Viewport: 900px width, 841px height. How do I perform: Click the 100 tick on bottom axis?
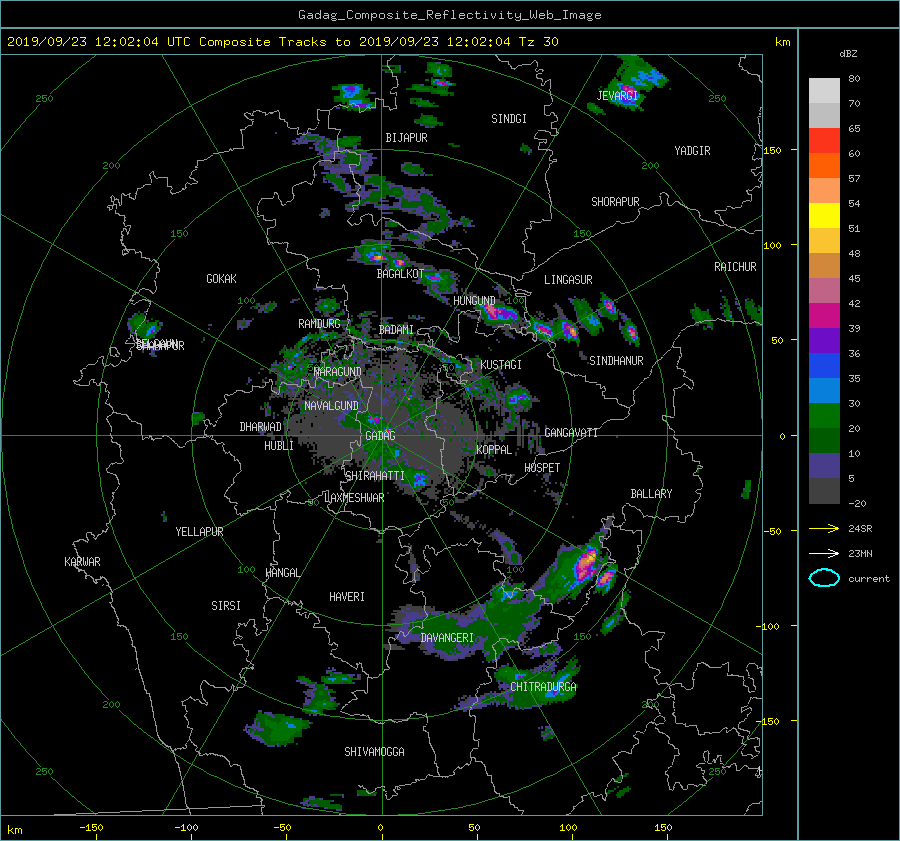coord(568,828)
